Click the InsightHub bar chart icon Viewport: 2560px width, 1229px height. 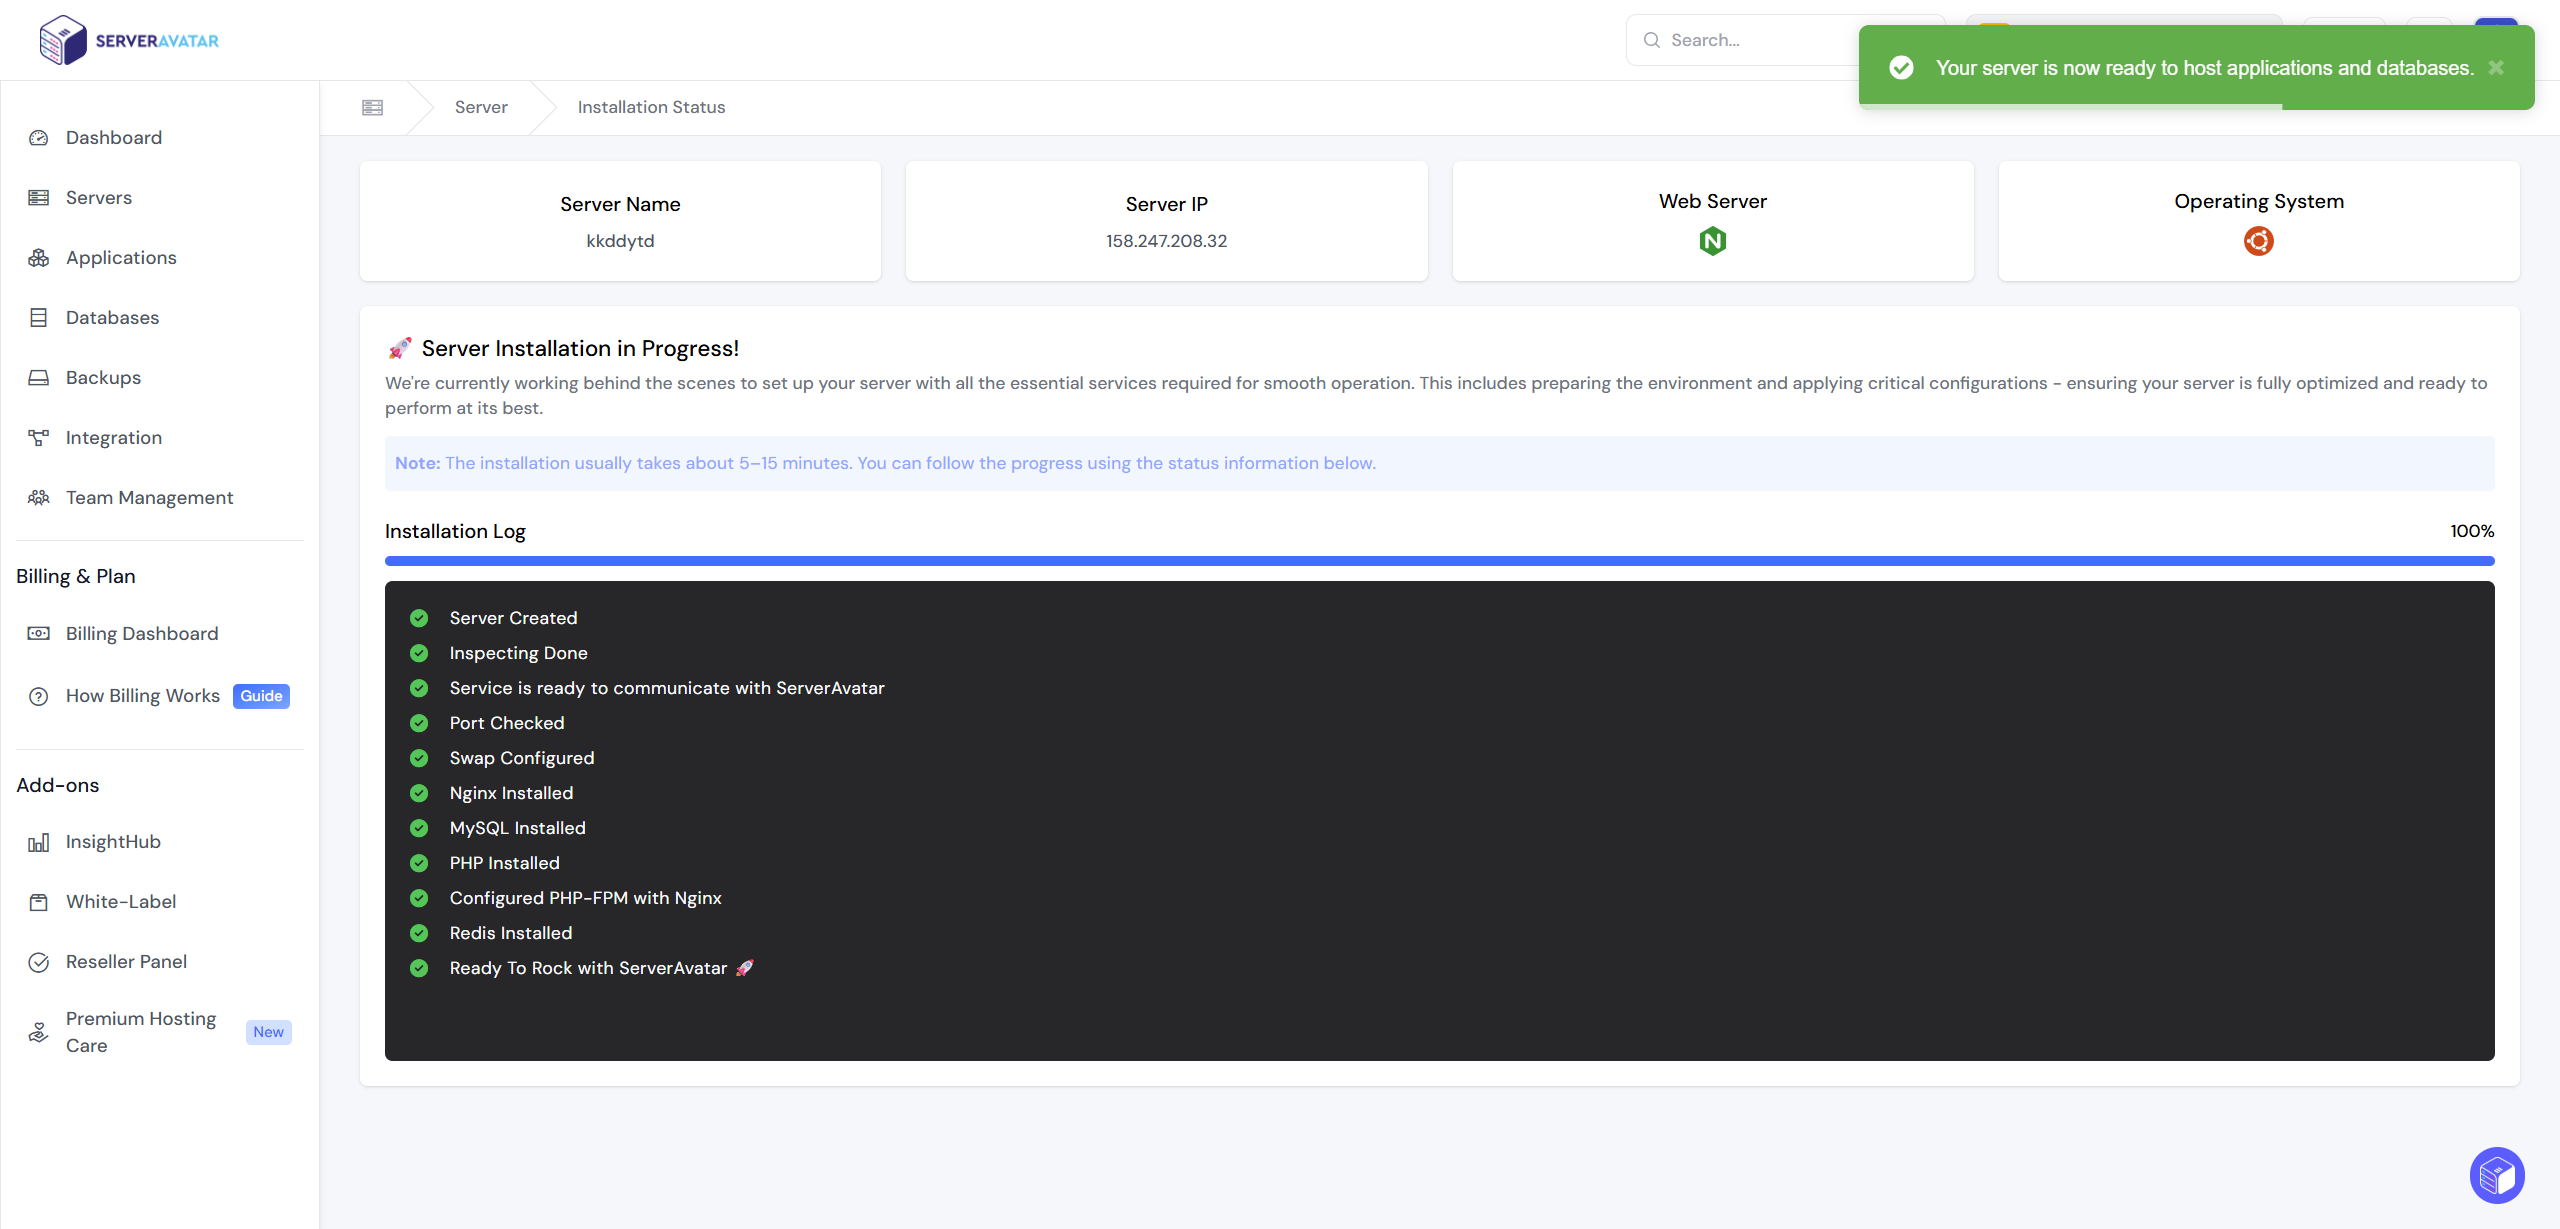tap(39, 842)
